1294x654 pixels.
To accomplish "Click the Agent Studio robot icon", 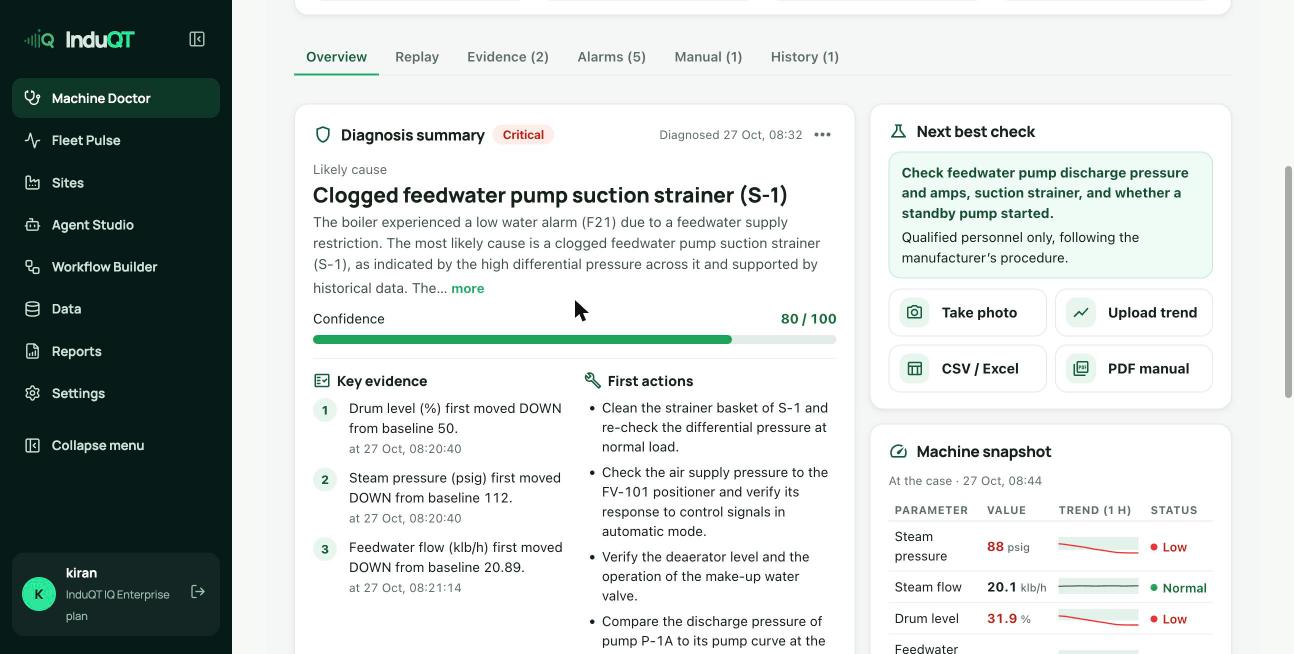I will [33, 225].
